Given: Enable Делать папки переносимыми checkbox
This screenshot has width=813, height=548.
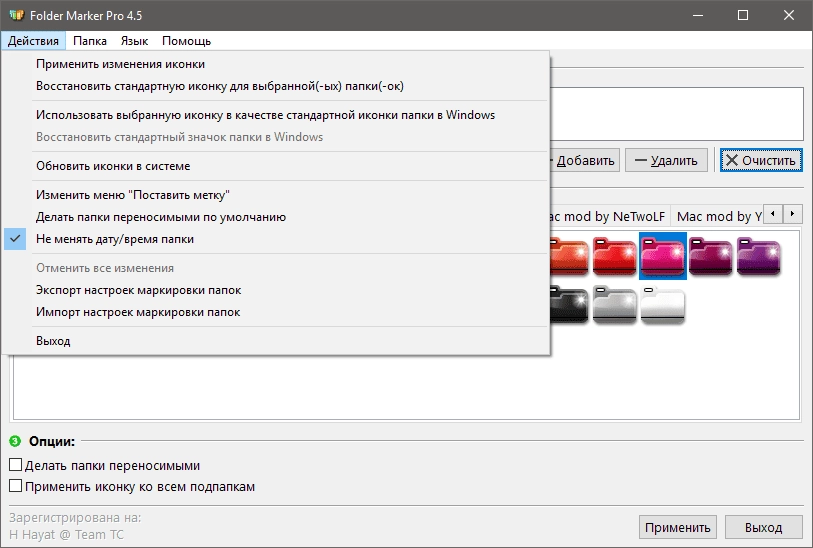Looking at the screenshot, I should click(16, 465).
